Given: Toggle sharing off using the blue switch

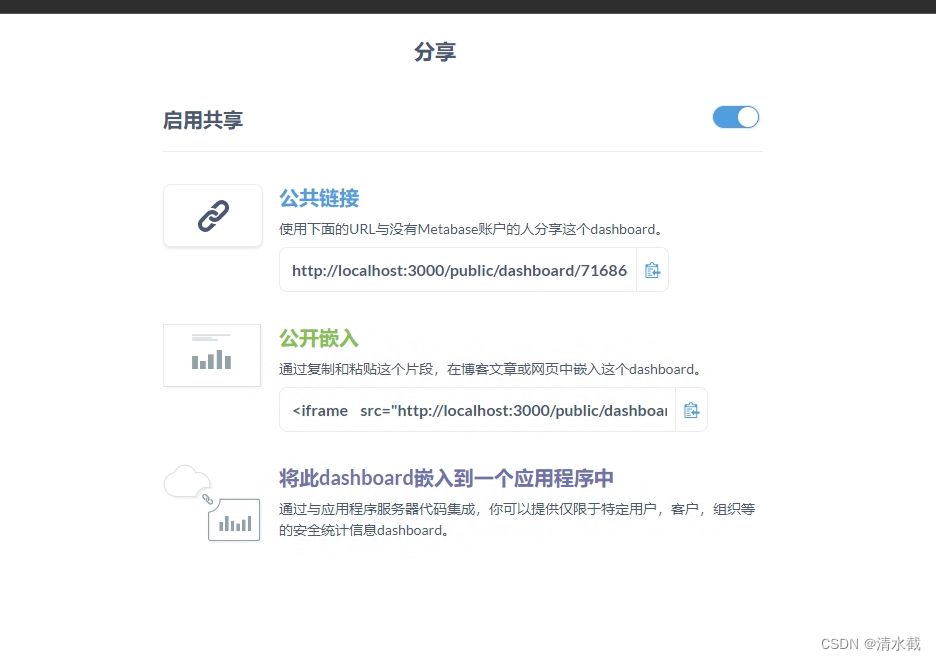Looking at the screenshot, I should [x=735, y=117].
